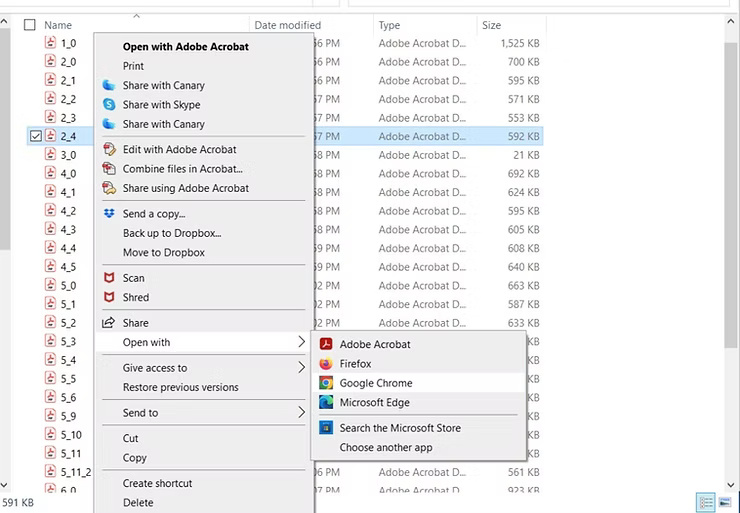
Task: Select Delete from the context menu
Action: coord(138,502)
